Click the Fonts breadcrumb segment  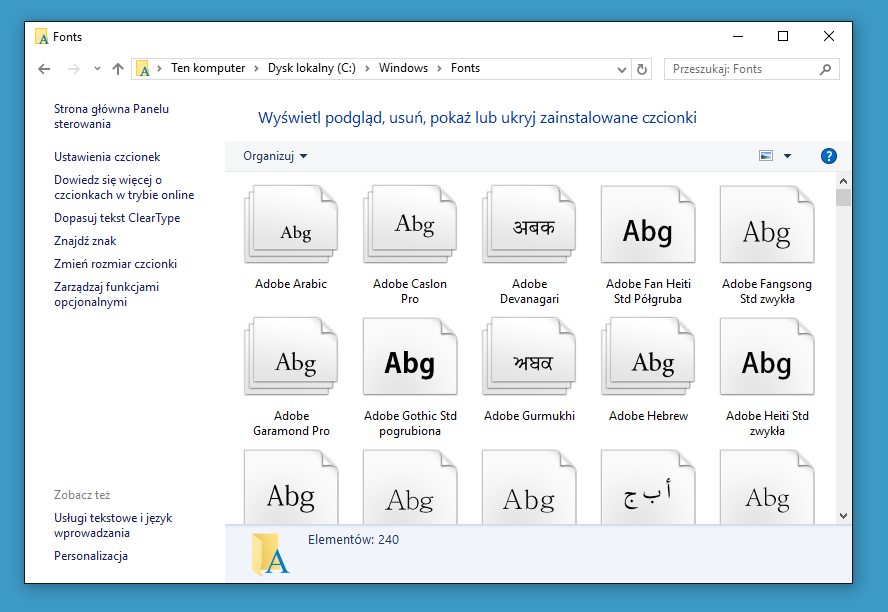click(465, 69)
